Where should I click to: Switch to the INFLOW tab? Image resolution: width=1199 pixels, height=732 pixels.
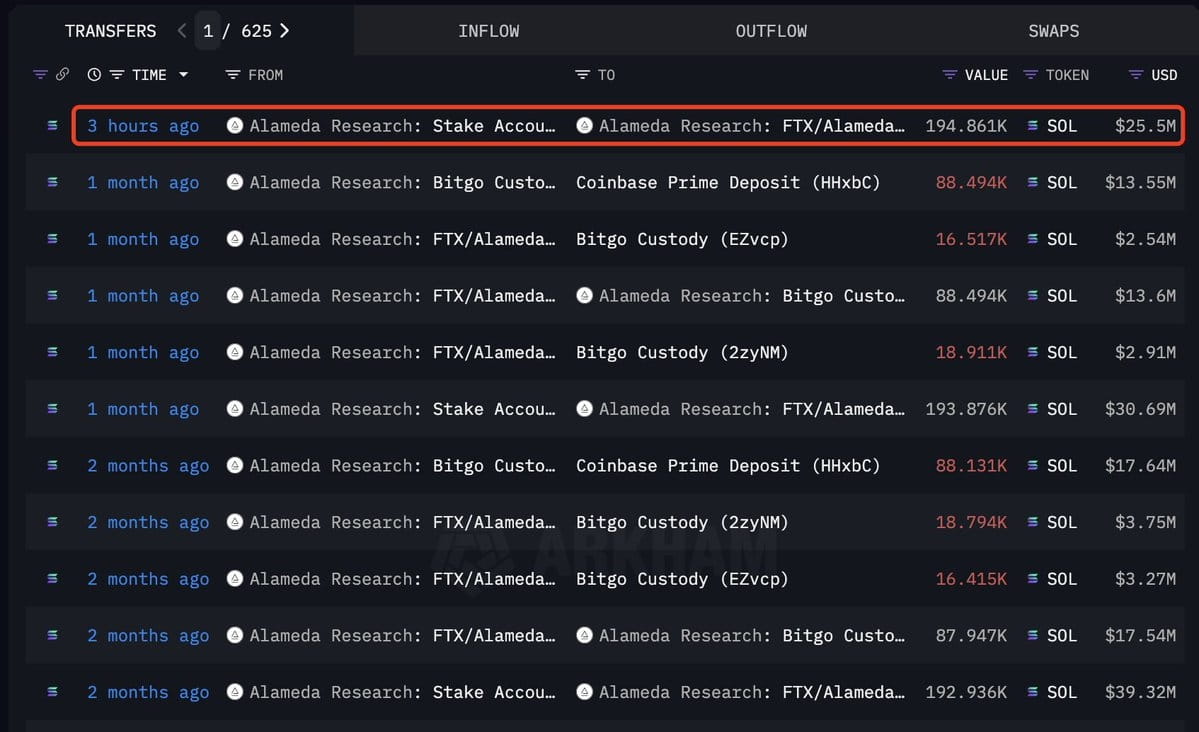pyautogui.click(x=488, y=31)
